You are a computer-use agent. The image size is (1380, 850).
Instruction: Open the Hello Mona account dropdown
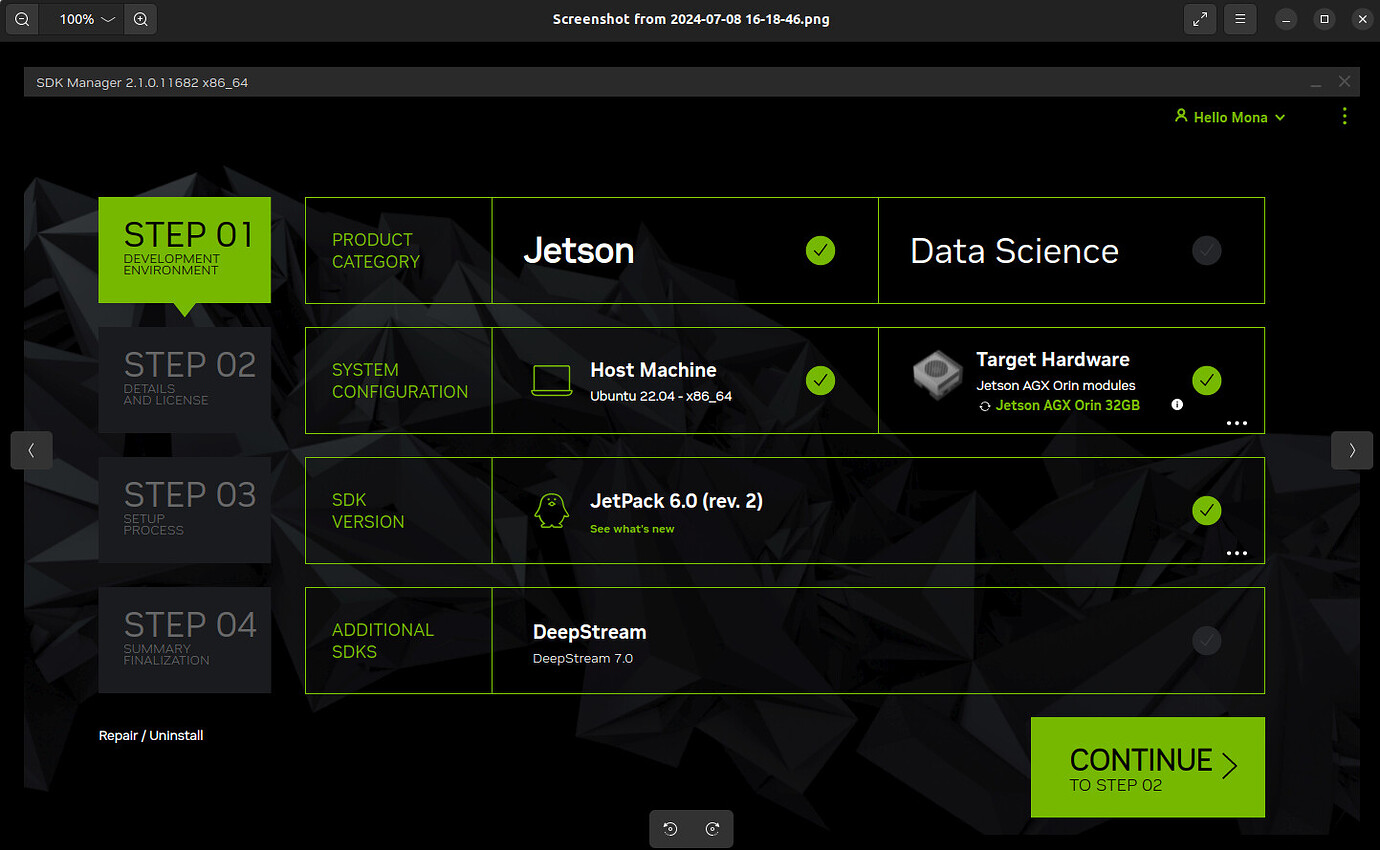[x=1230, y=117]
